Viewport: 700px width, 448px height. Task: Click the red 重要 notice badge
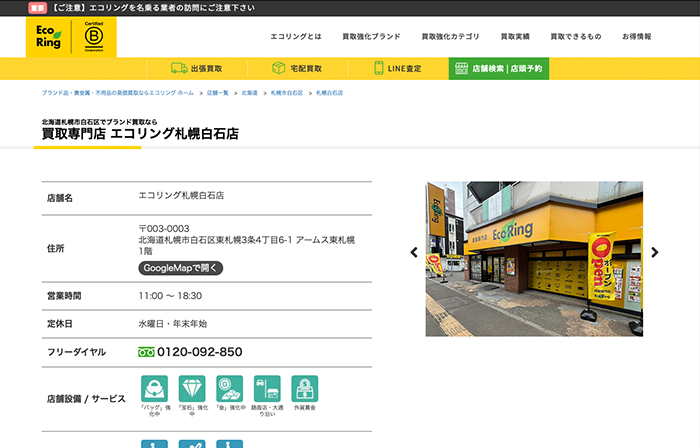coord(37,8)
